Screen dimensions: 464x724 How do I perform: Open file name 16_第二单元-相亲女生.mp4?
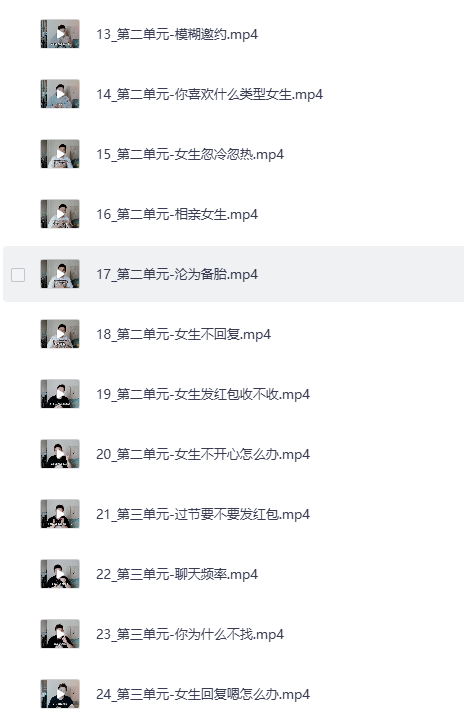177,214
